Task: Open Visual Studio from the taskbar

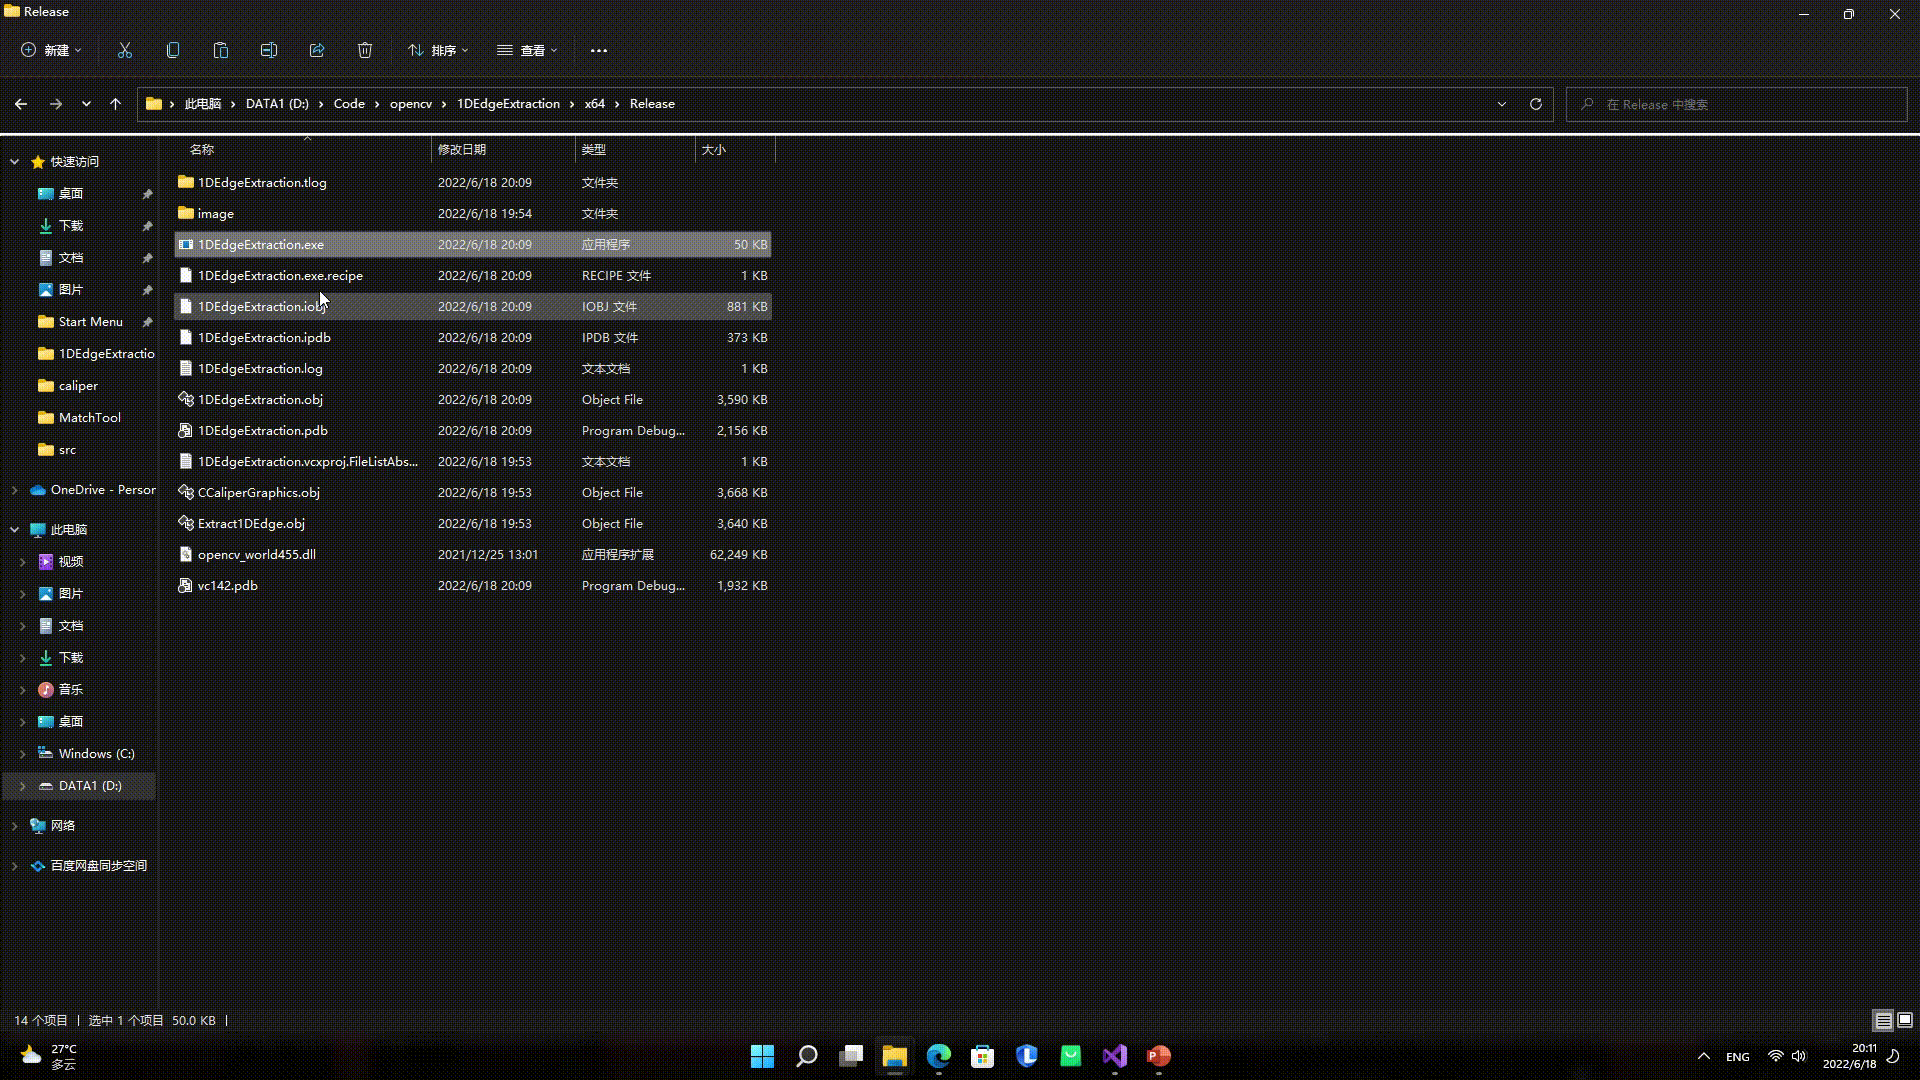Action: (1114, 1056)
